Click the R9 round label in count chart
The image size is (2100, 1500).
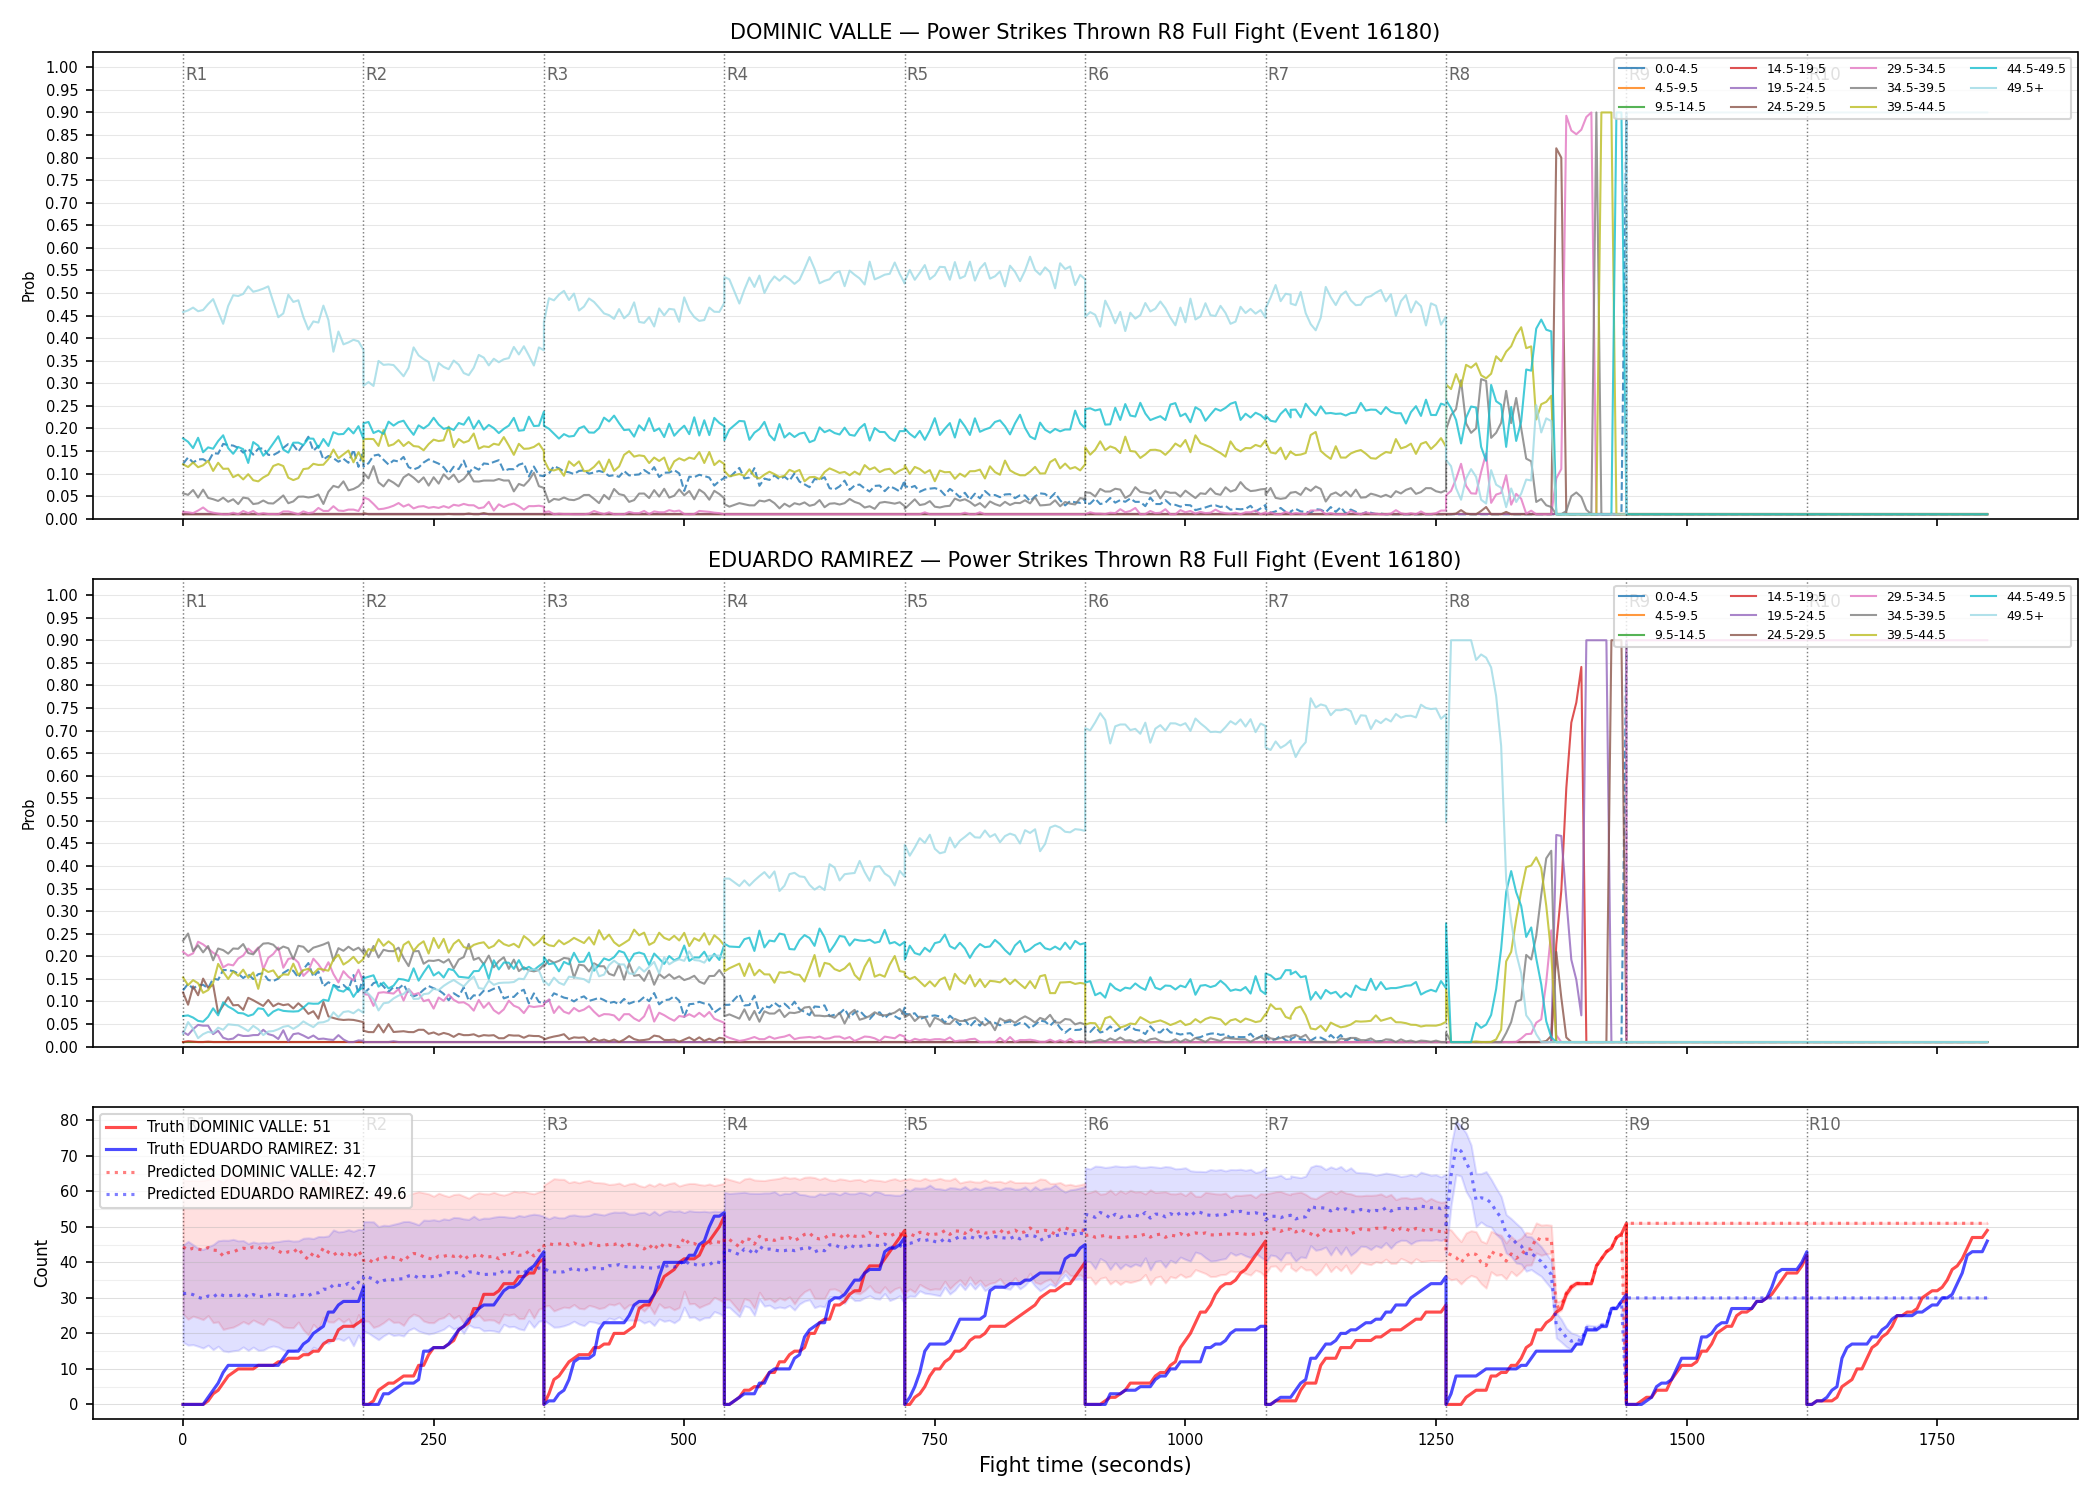1639,1124
